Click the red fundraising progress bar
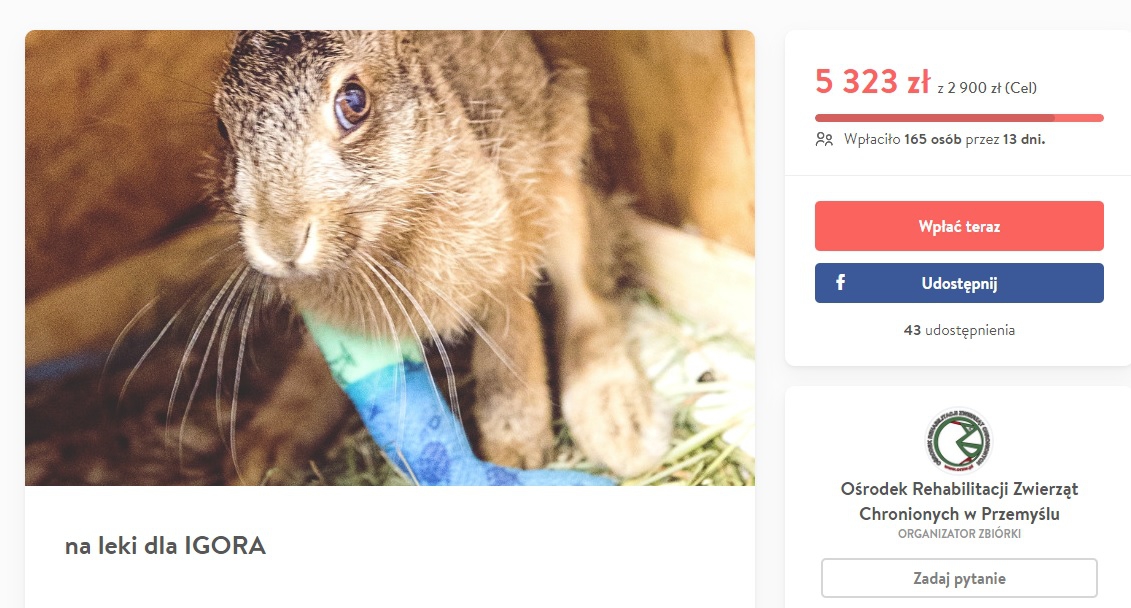 point(958,118)
